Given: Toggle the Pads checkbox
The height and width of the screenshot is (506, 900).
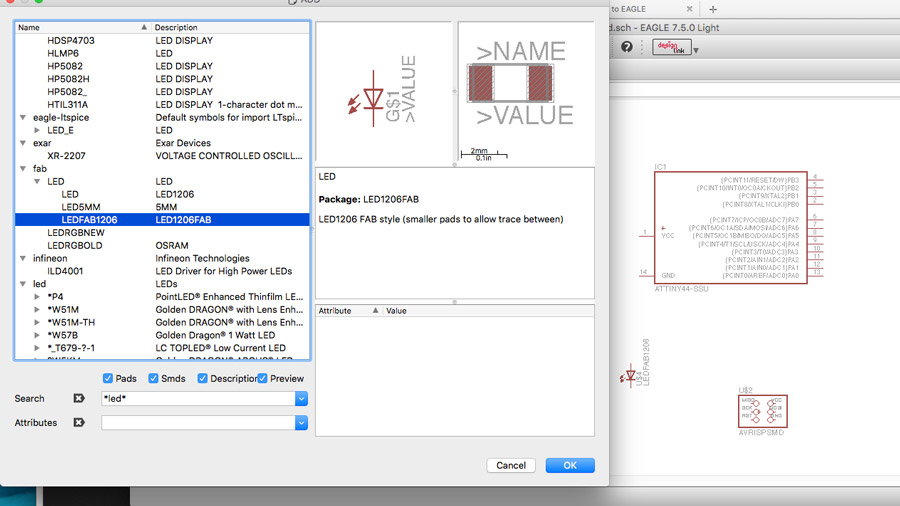Looking at the screenshot, I should click(x=107, y=378).
